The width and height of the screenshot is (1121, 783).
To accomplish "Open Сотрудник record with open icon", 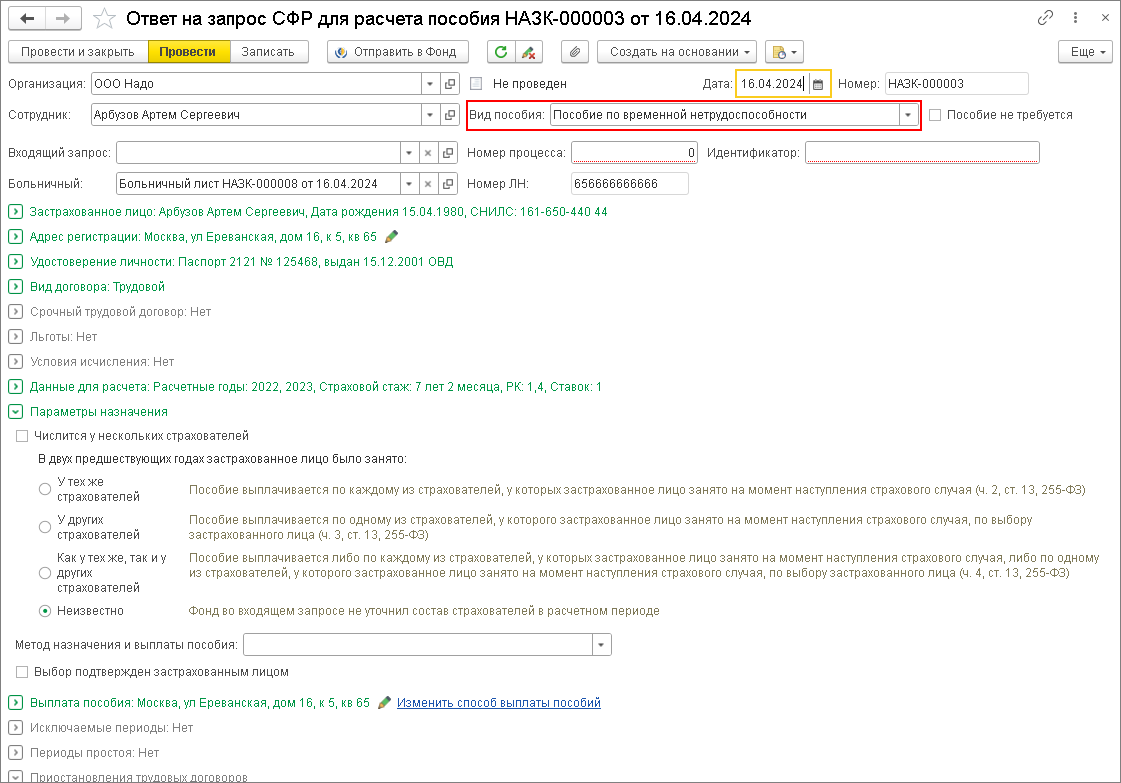I will 450,114.
